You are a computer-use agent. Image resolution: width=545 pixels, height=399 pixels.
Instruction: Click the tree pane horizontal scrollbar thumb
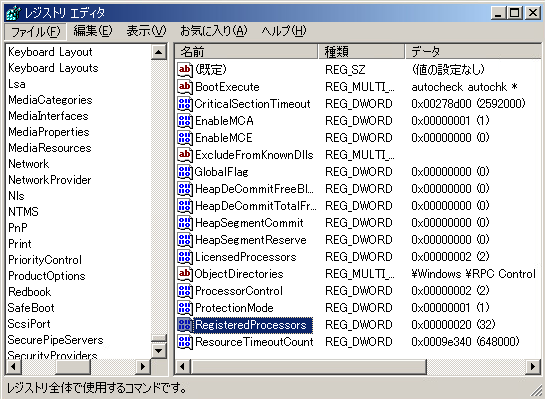73,367
